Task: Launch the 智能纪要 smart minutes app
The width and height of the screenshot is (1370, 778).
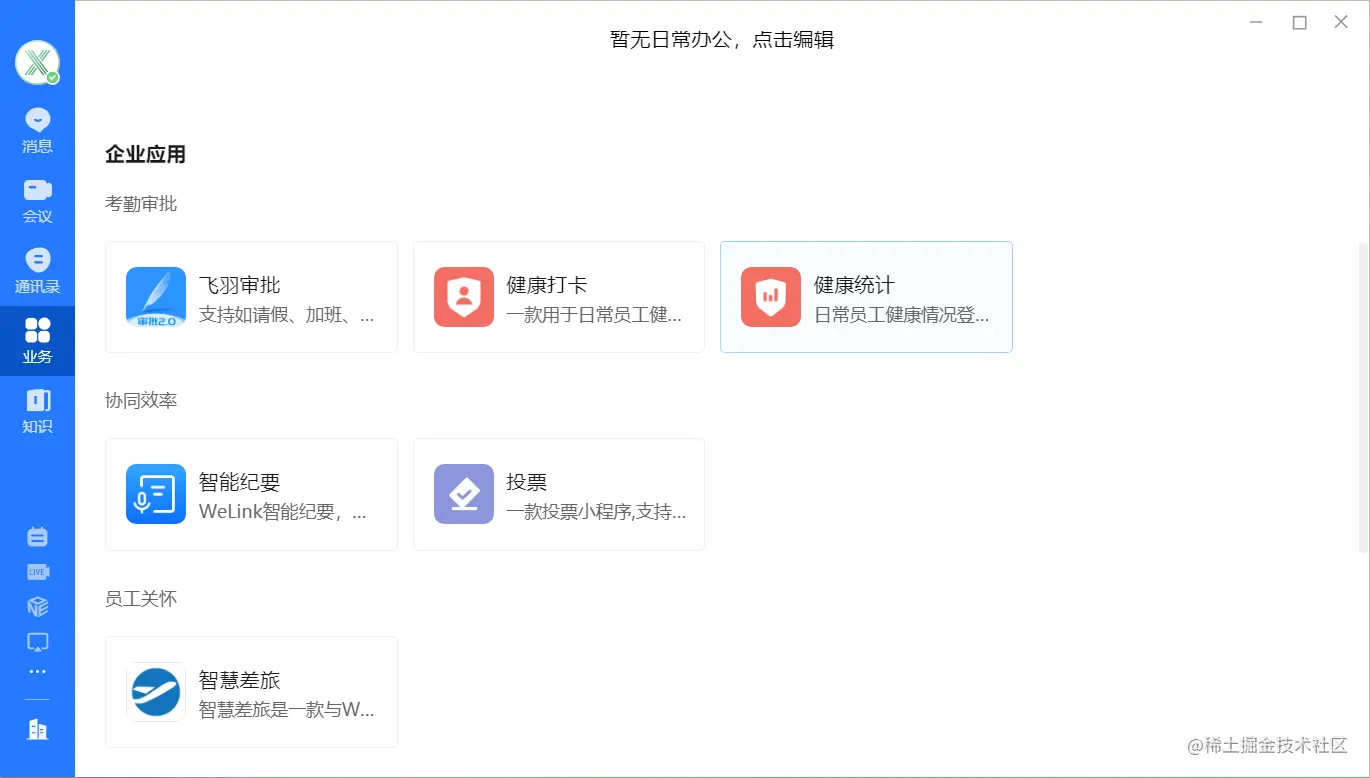Action: pyautogui.click(x=251, y=493)
